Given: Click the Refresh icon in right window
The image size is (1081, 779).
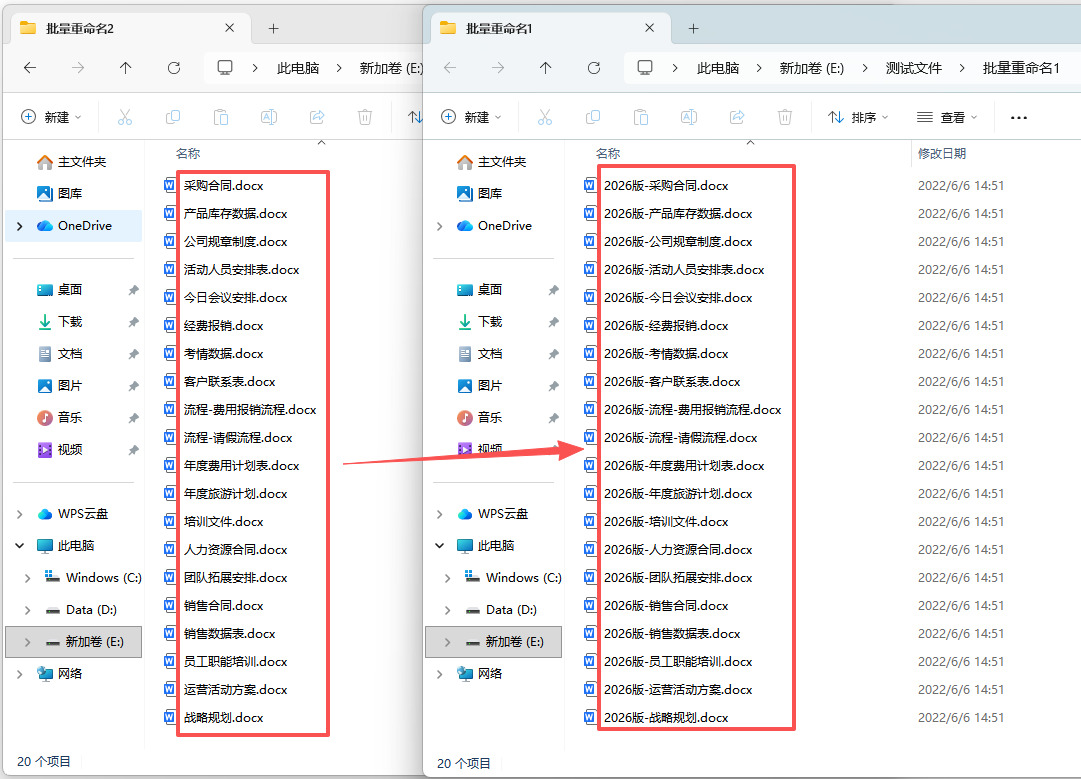Looking at the screenshot, I should coord(594,68).
